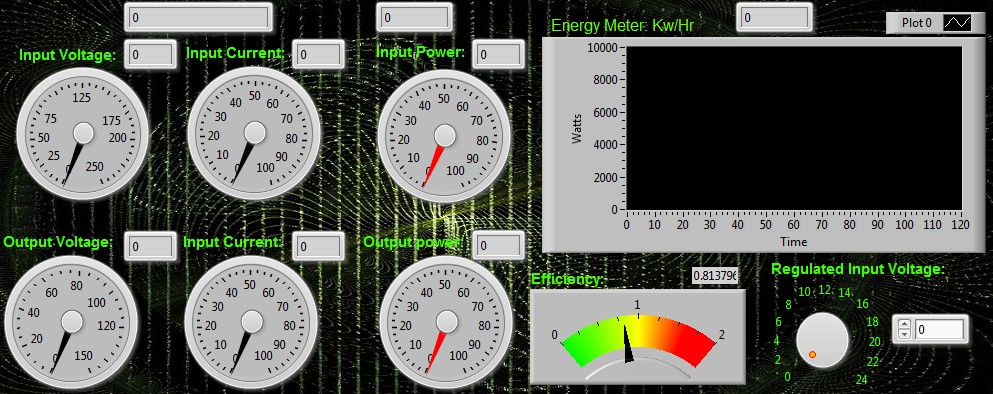Click the Input Power gauge with red needle
This screenshot has height=394, width=993.
coord(444,136)
